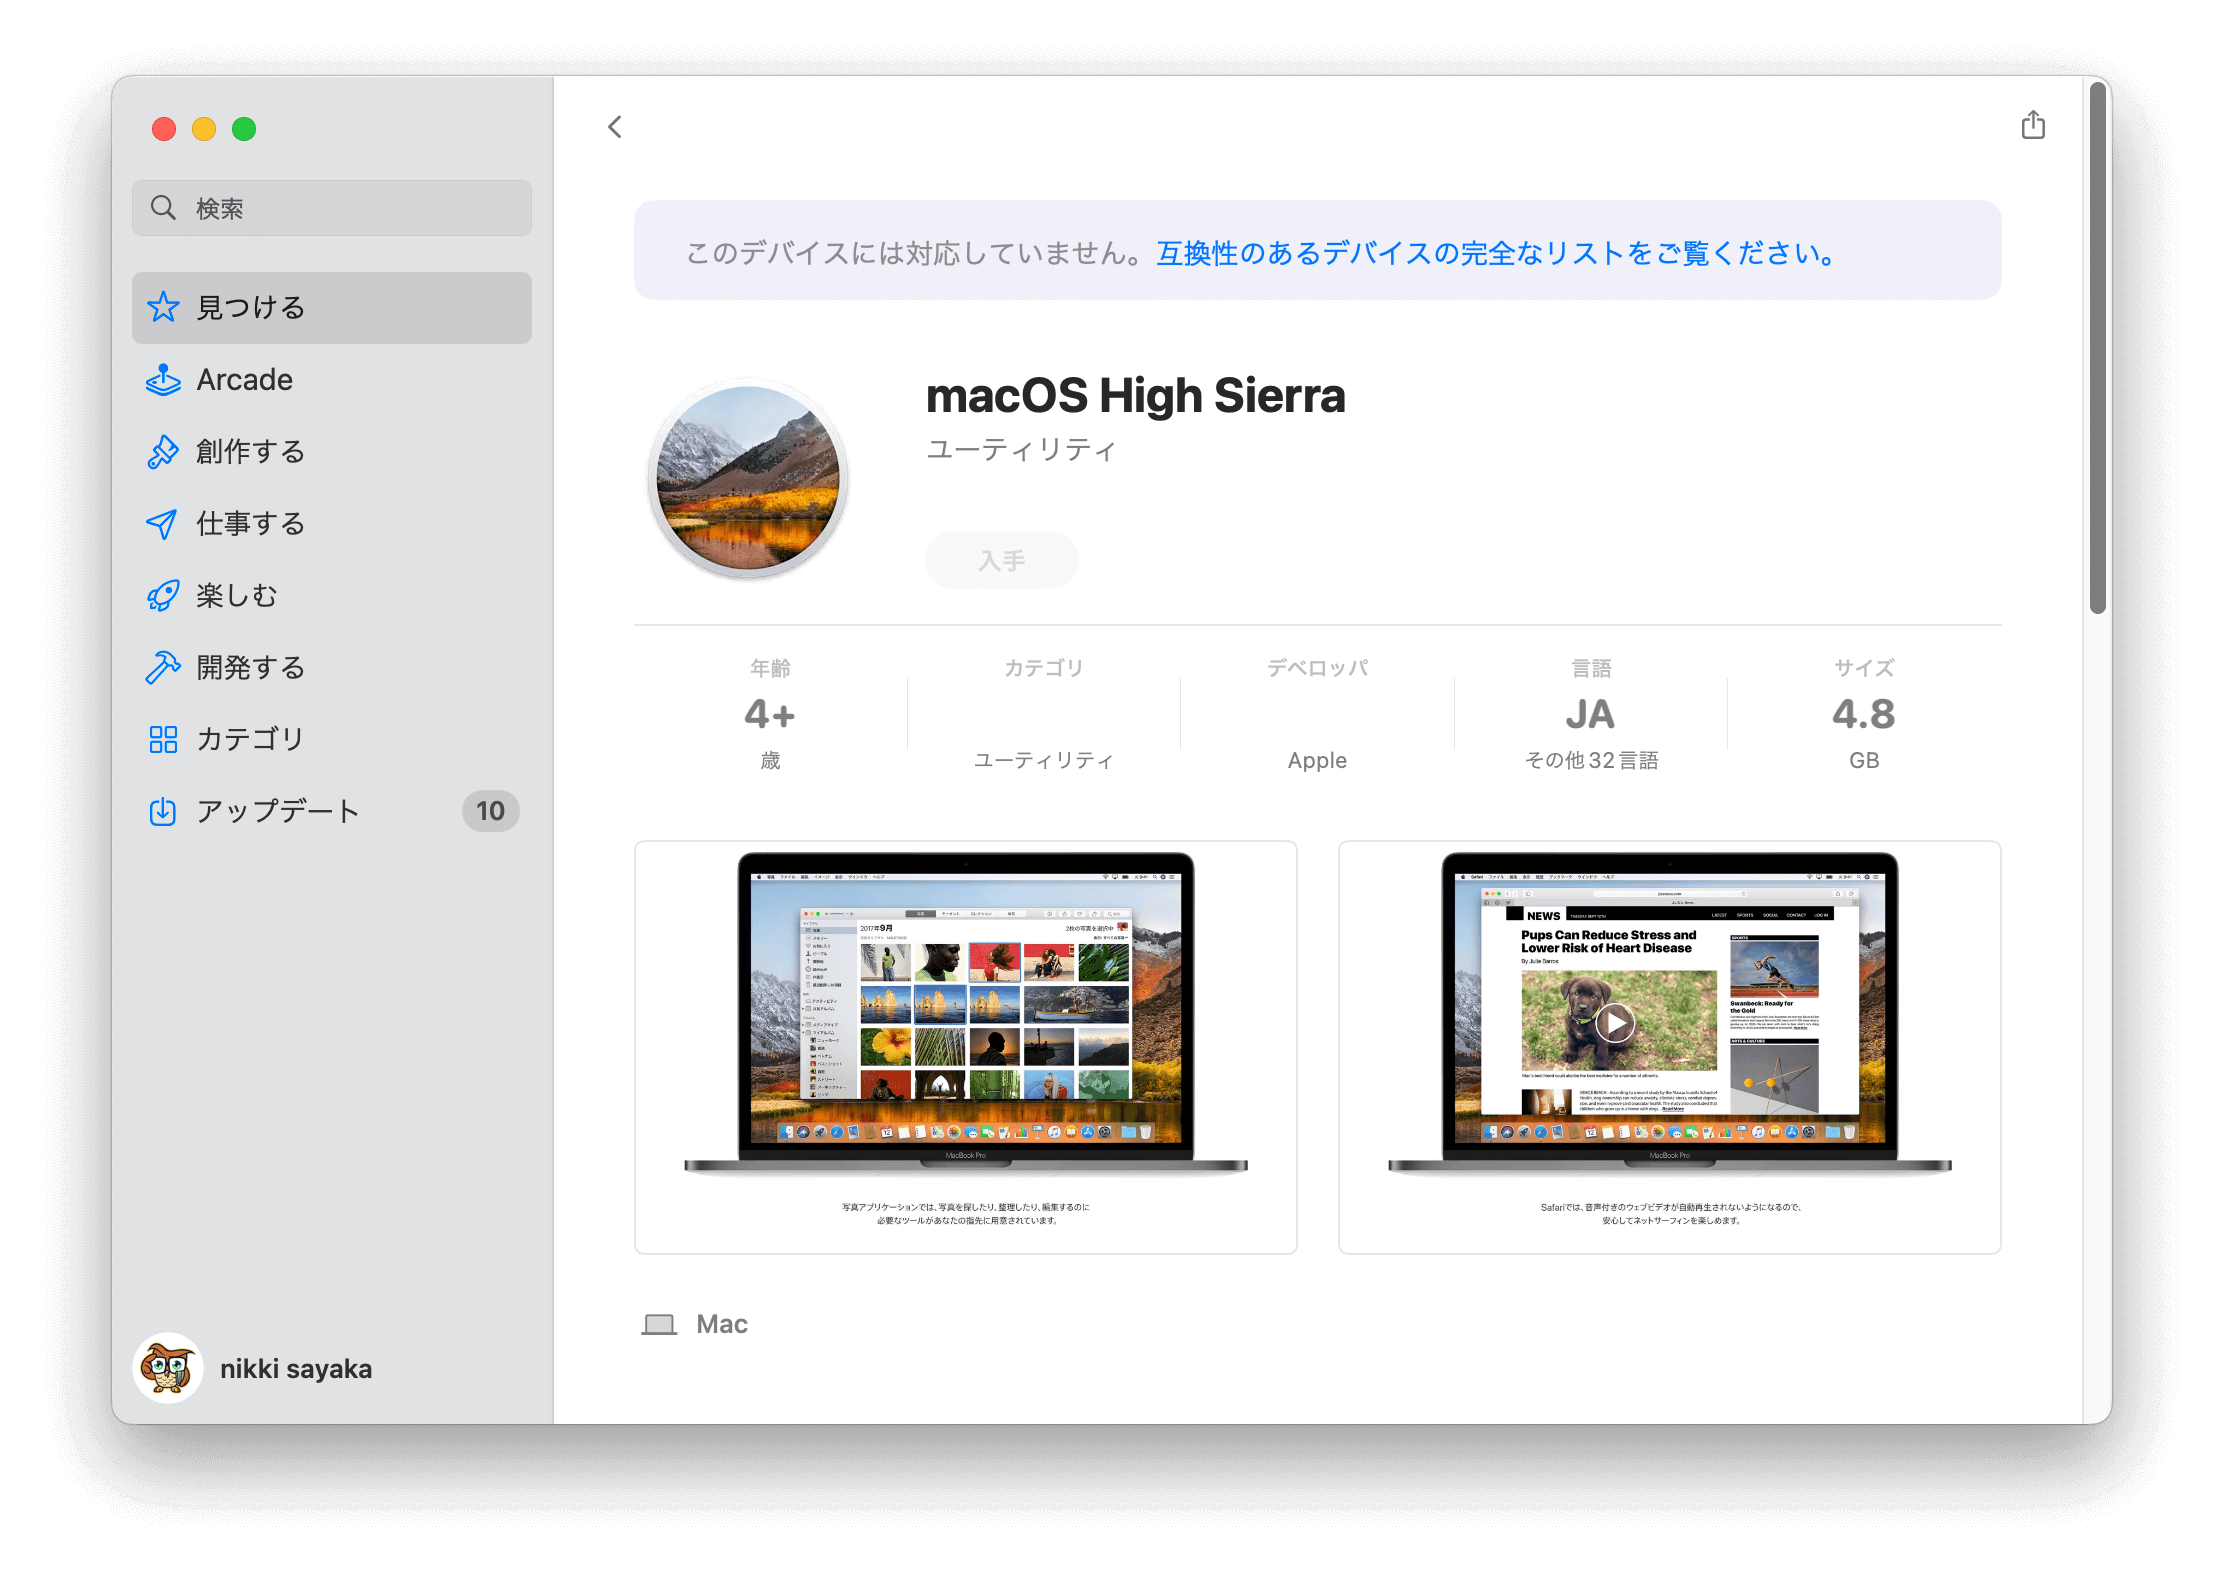Minimize the window with yellow button

(204, 129)
